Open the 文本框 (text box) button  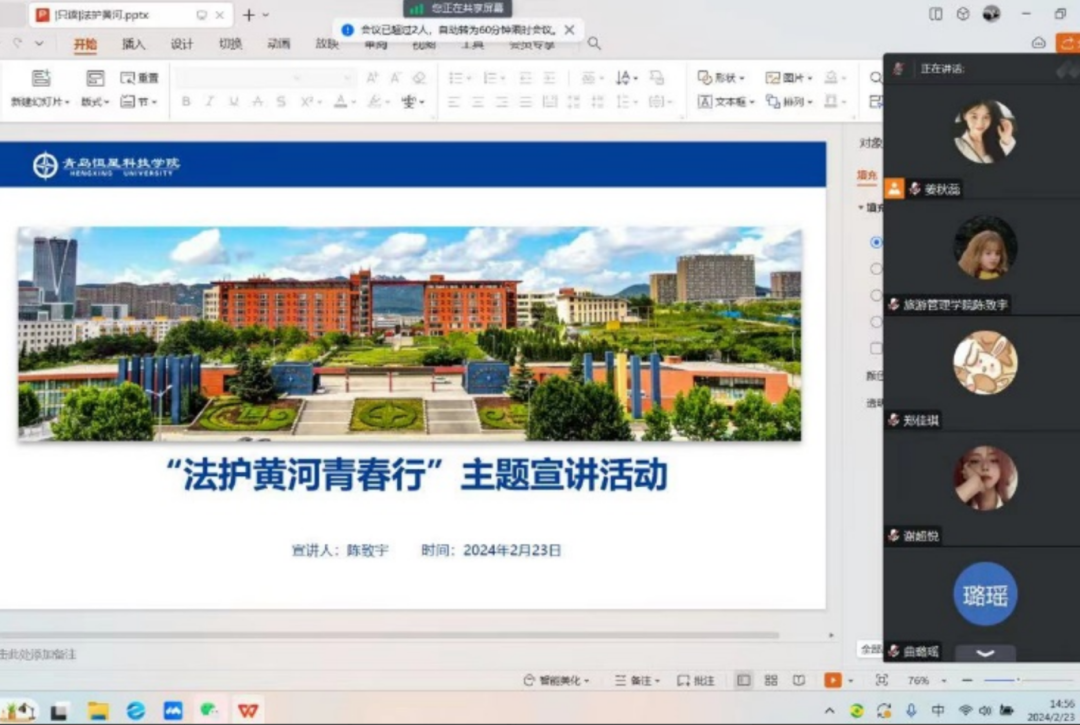[727, 102]
